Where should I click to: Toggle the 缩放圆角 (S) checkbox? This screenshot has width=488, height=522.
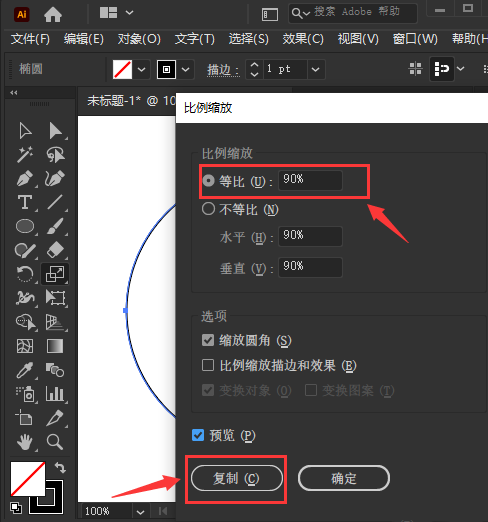tap(208, 340)
